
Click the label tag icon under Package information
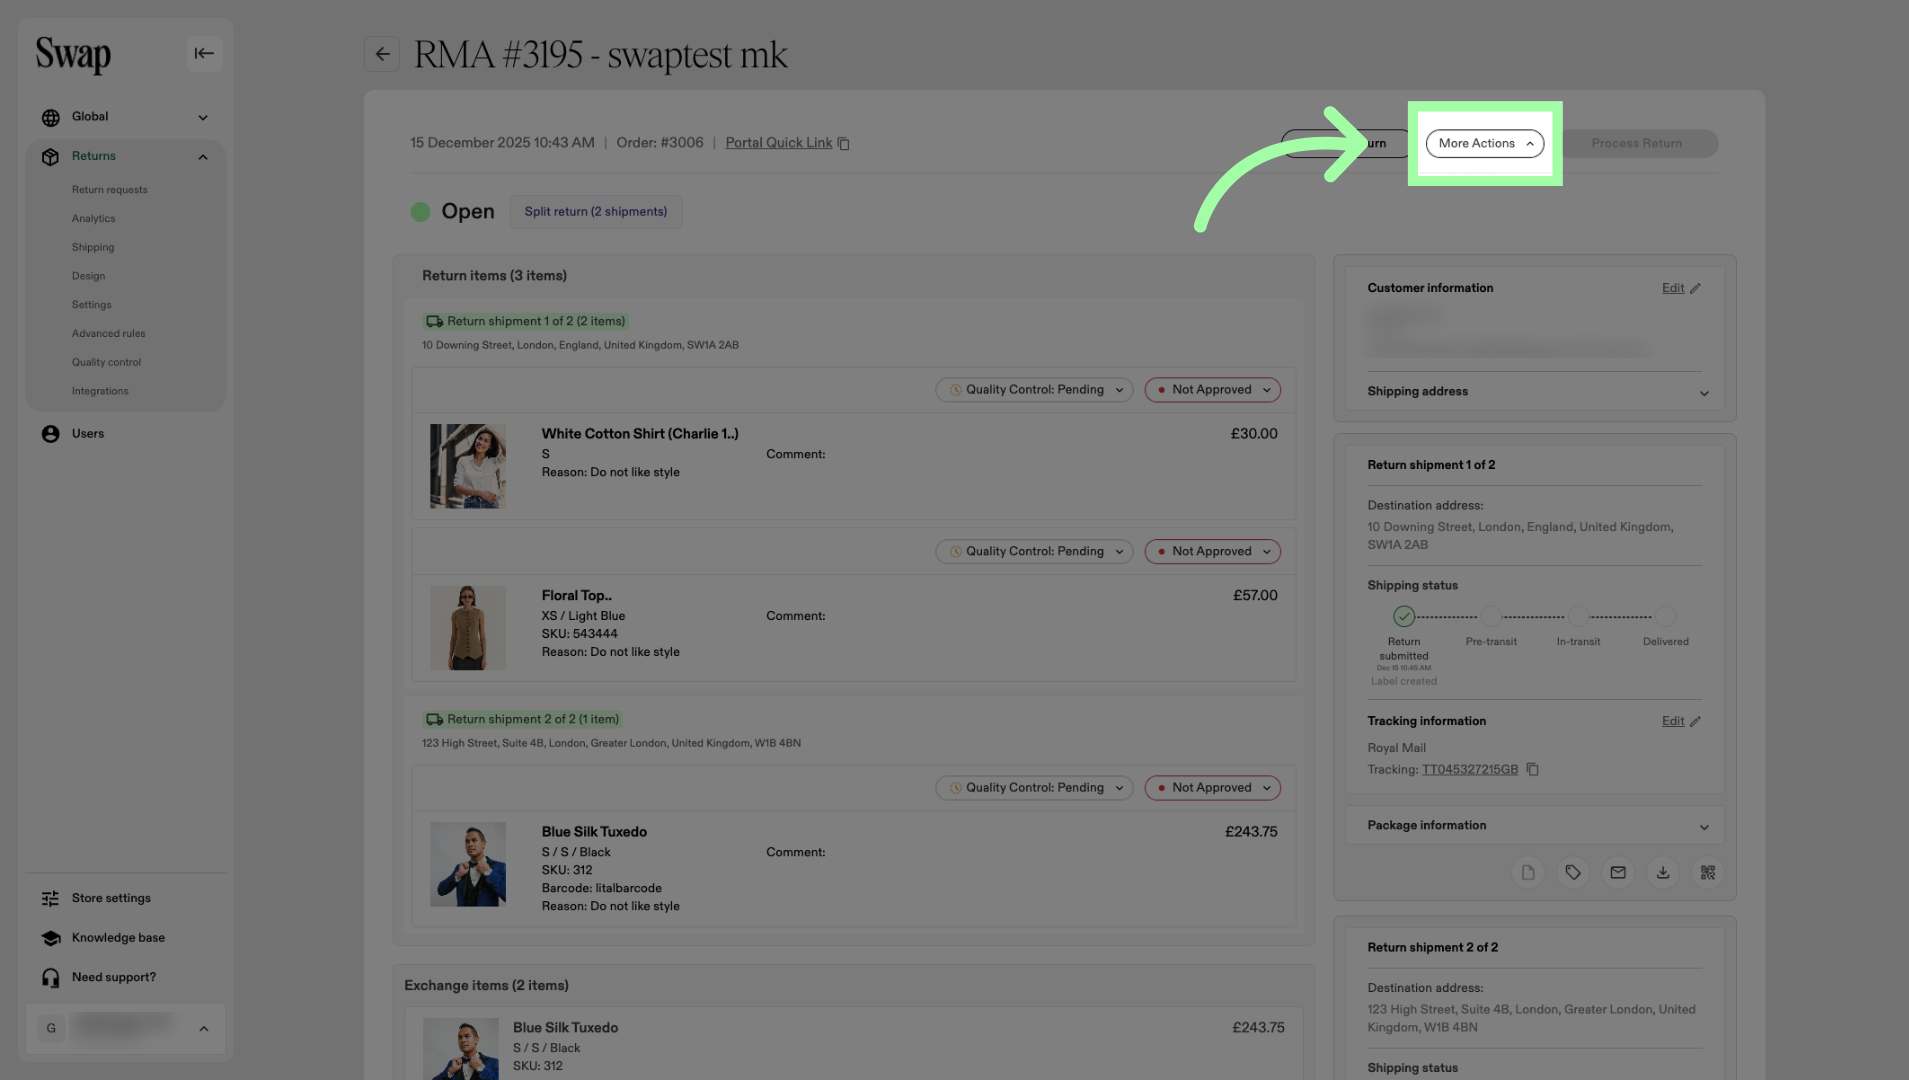[1573, 873]
